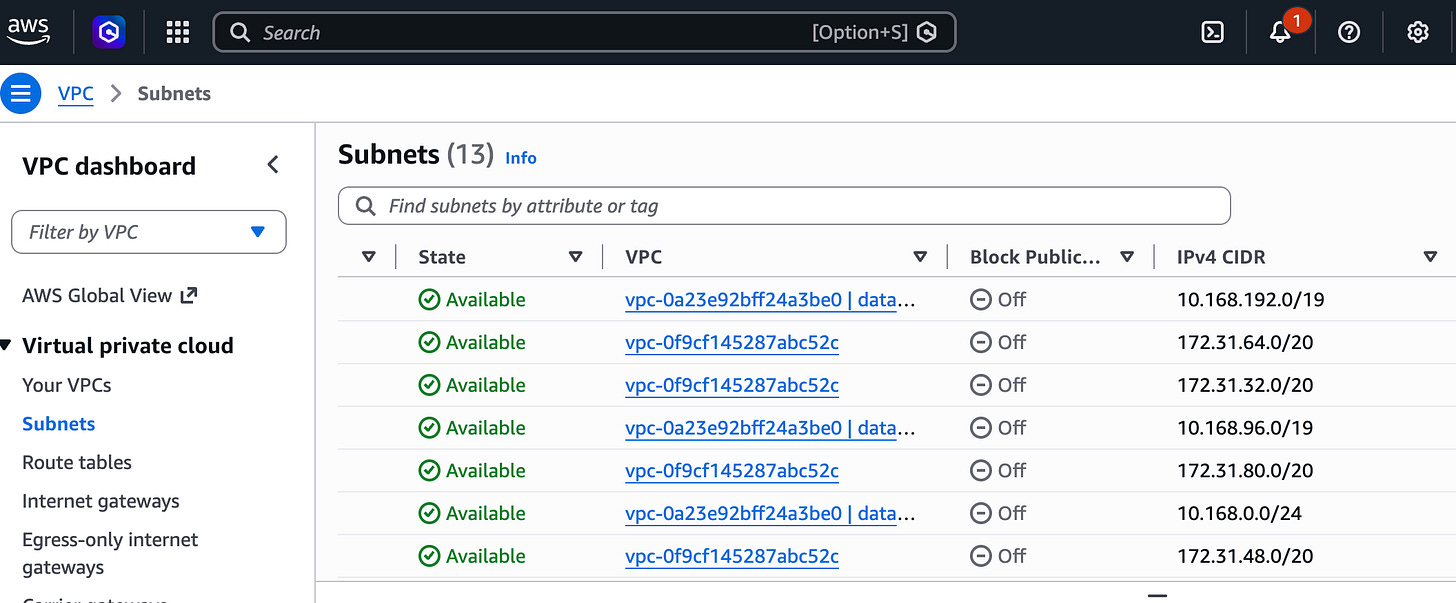Sort by the IPv4 CIDR column arrow
This screenshot has width=1456, height=603.
(x=1430, y=257)
